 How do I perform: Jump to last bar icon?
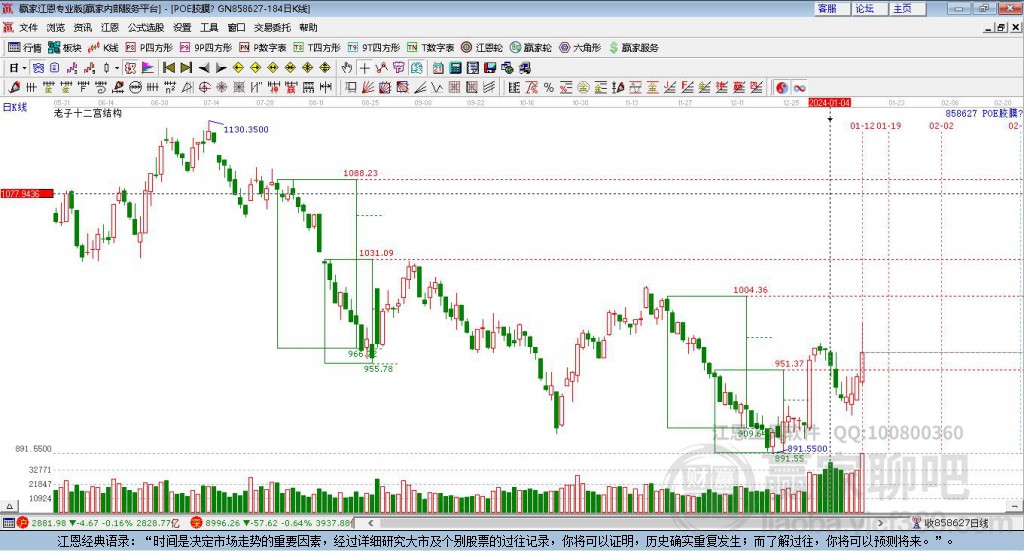tap(186, 68)
